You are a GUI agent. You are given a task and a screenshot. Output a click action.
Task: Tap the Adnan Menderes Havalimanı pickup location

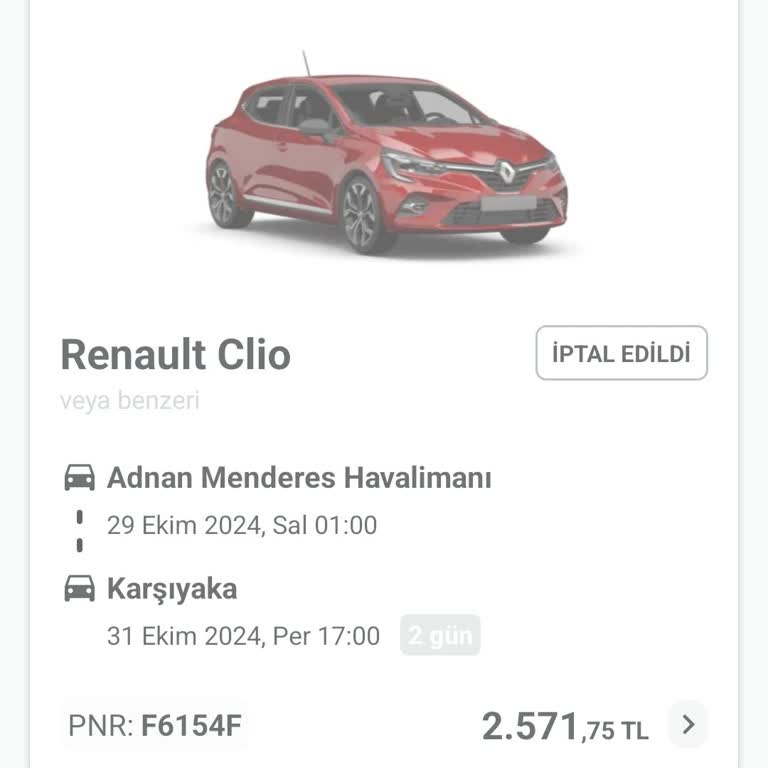(x=299, y=478)
